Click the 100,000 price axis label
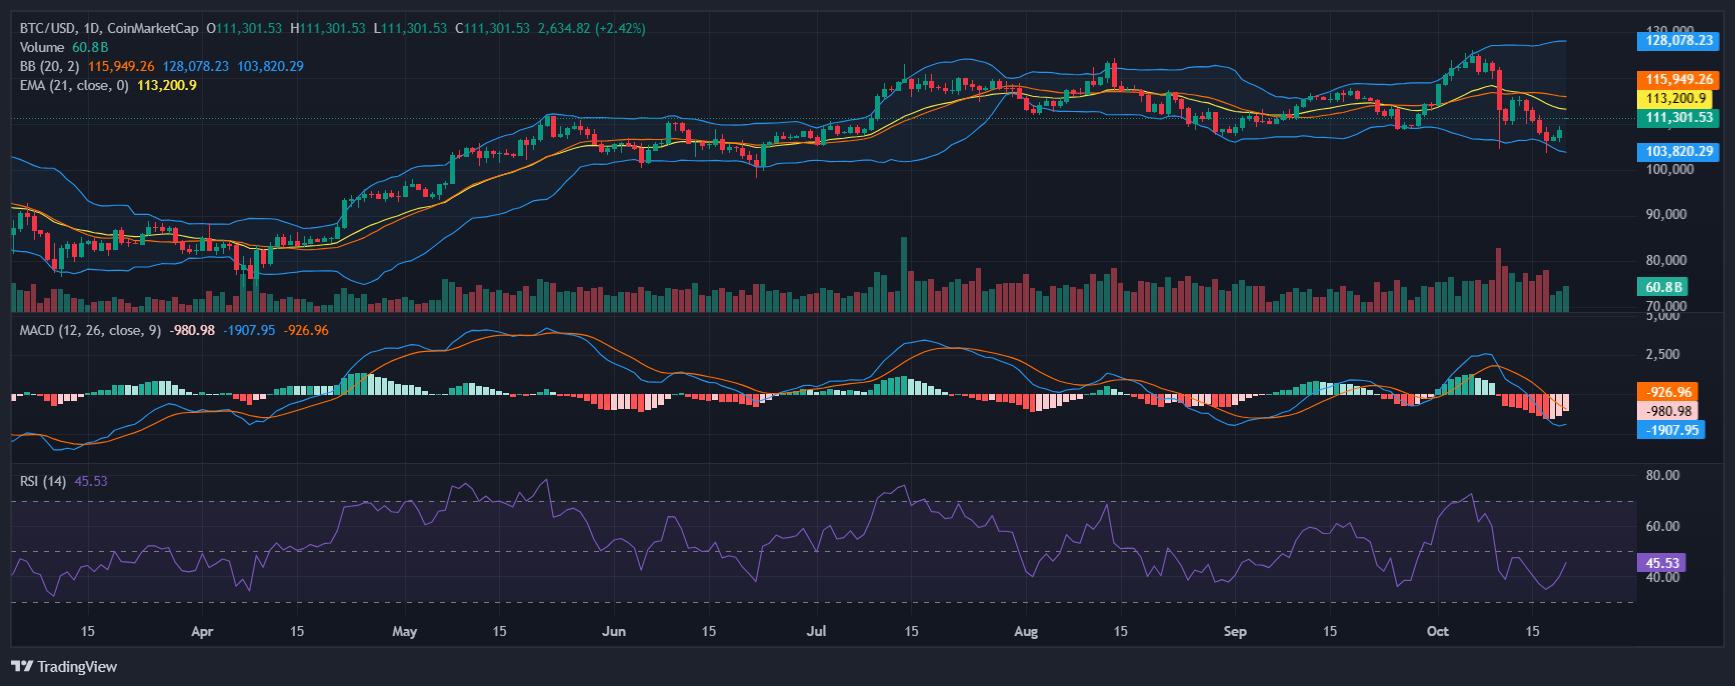 [1669, 169]
